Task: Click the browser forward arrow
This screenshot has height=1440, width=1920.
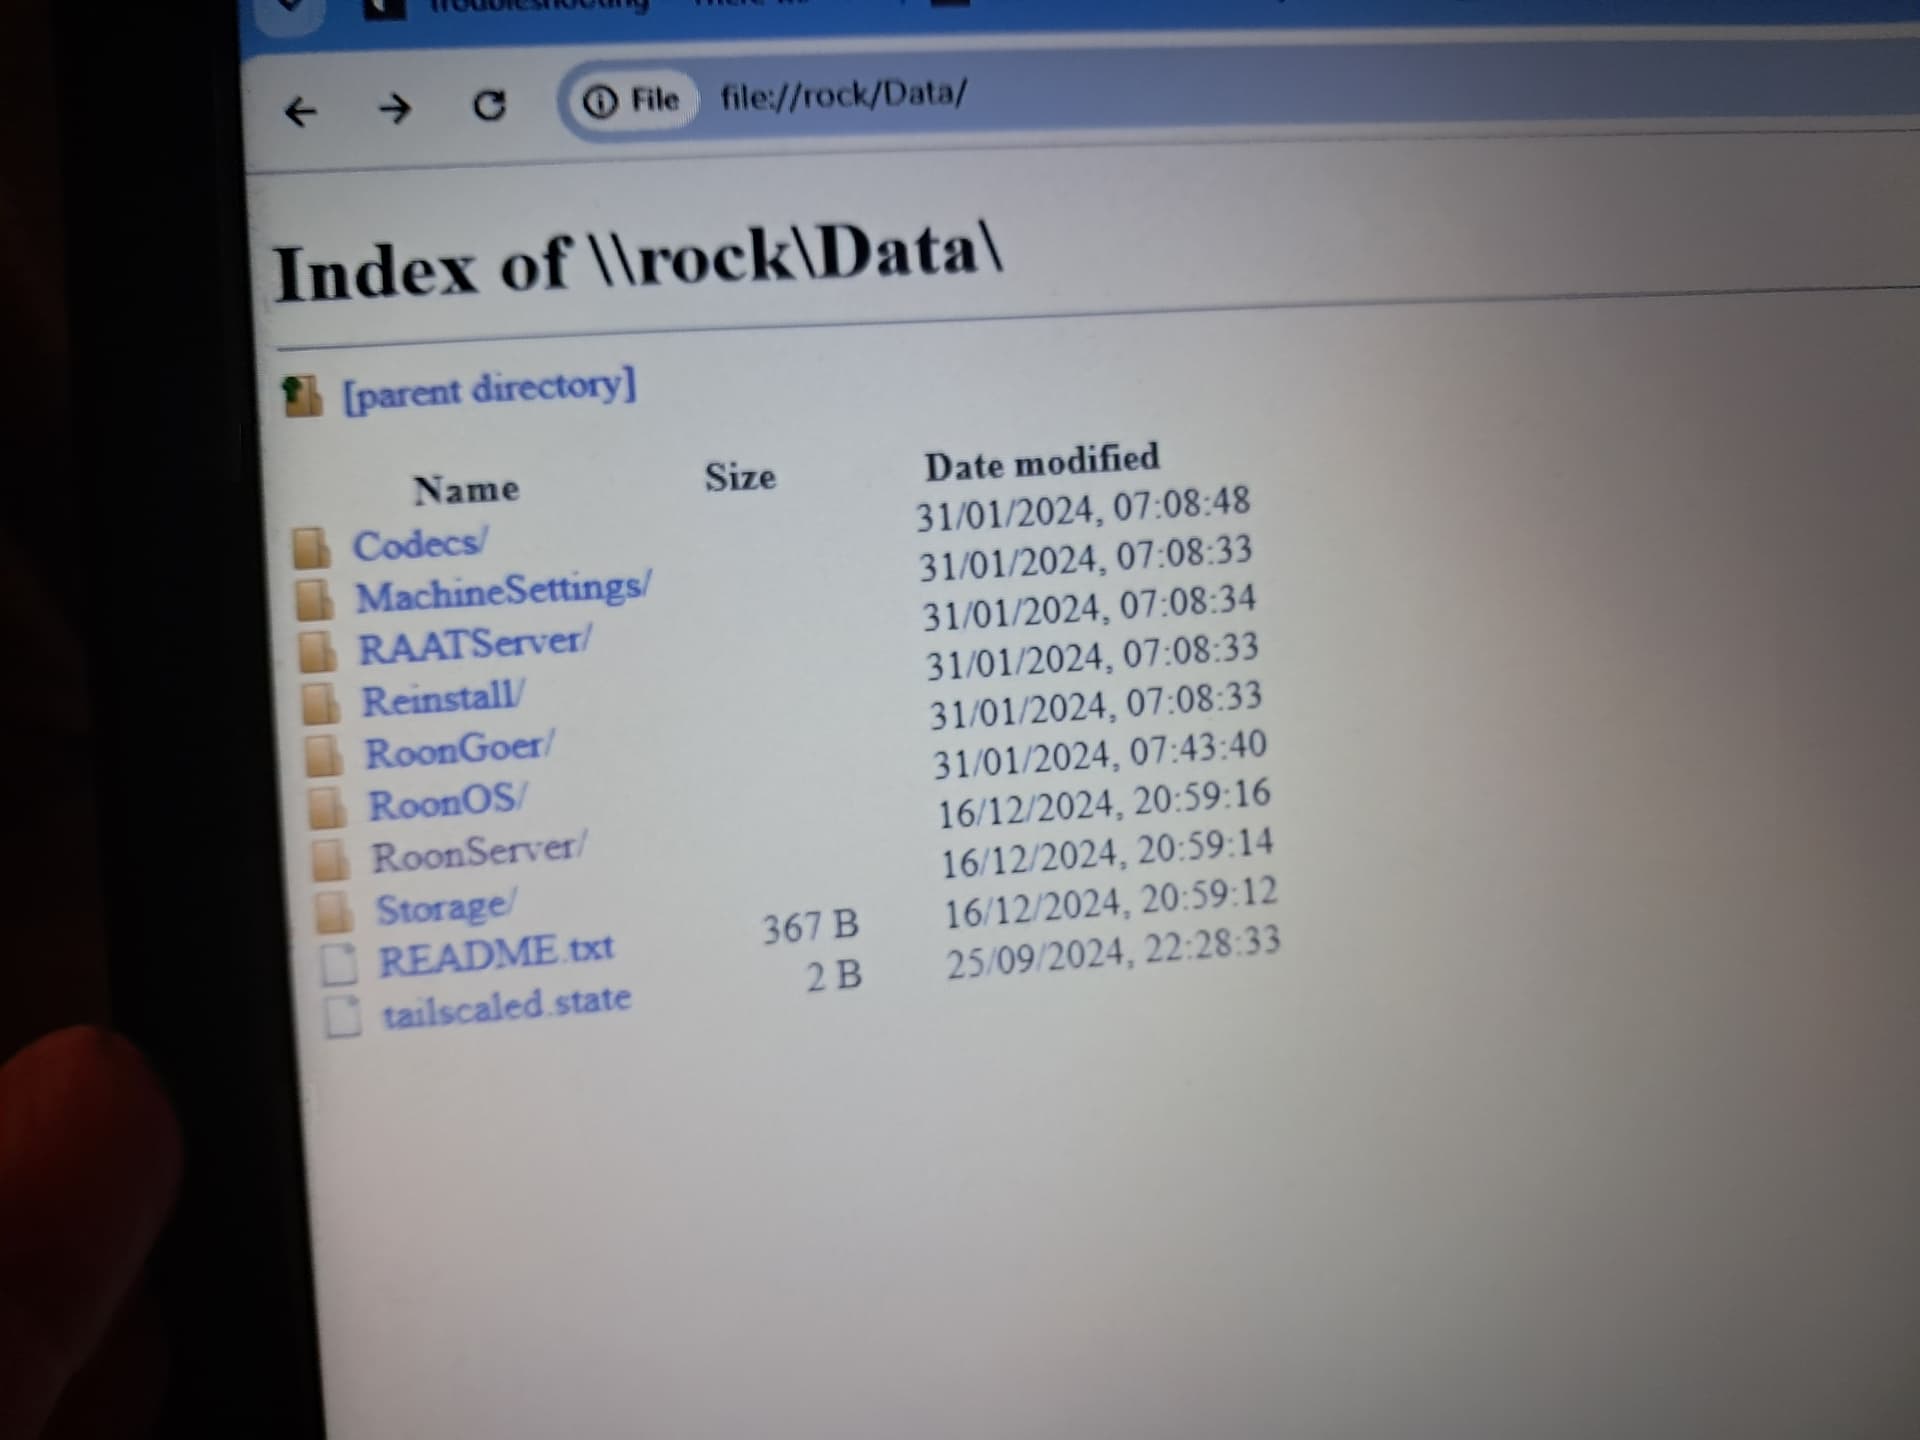Action: [x=395, y=108]
